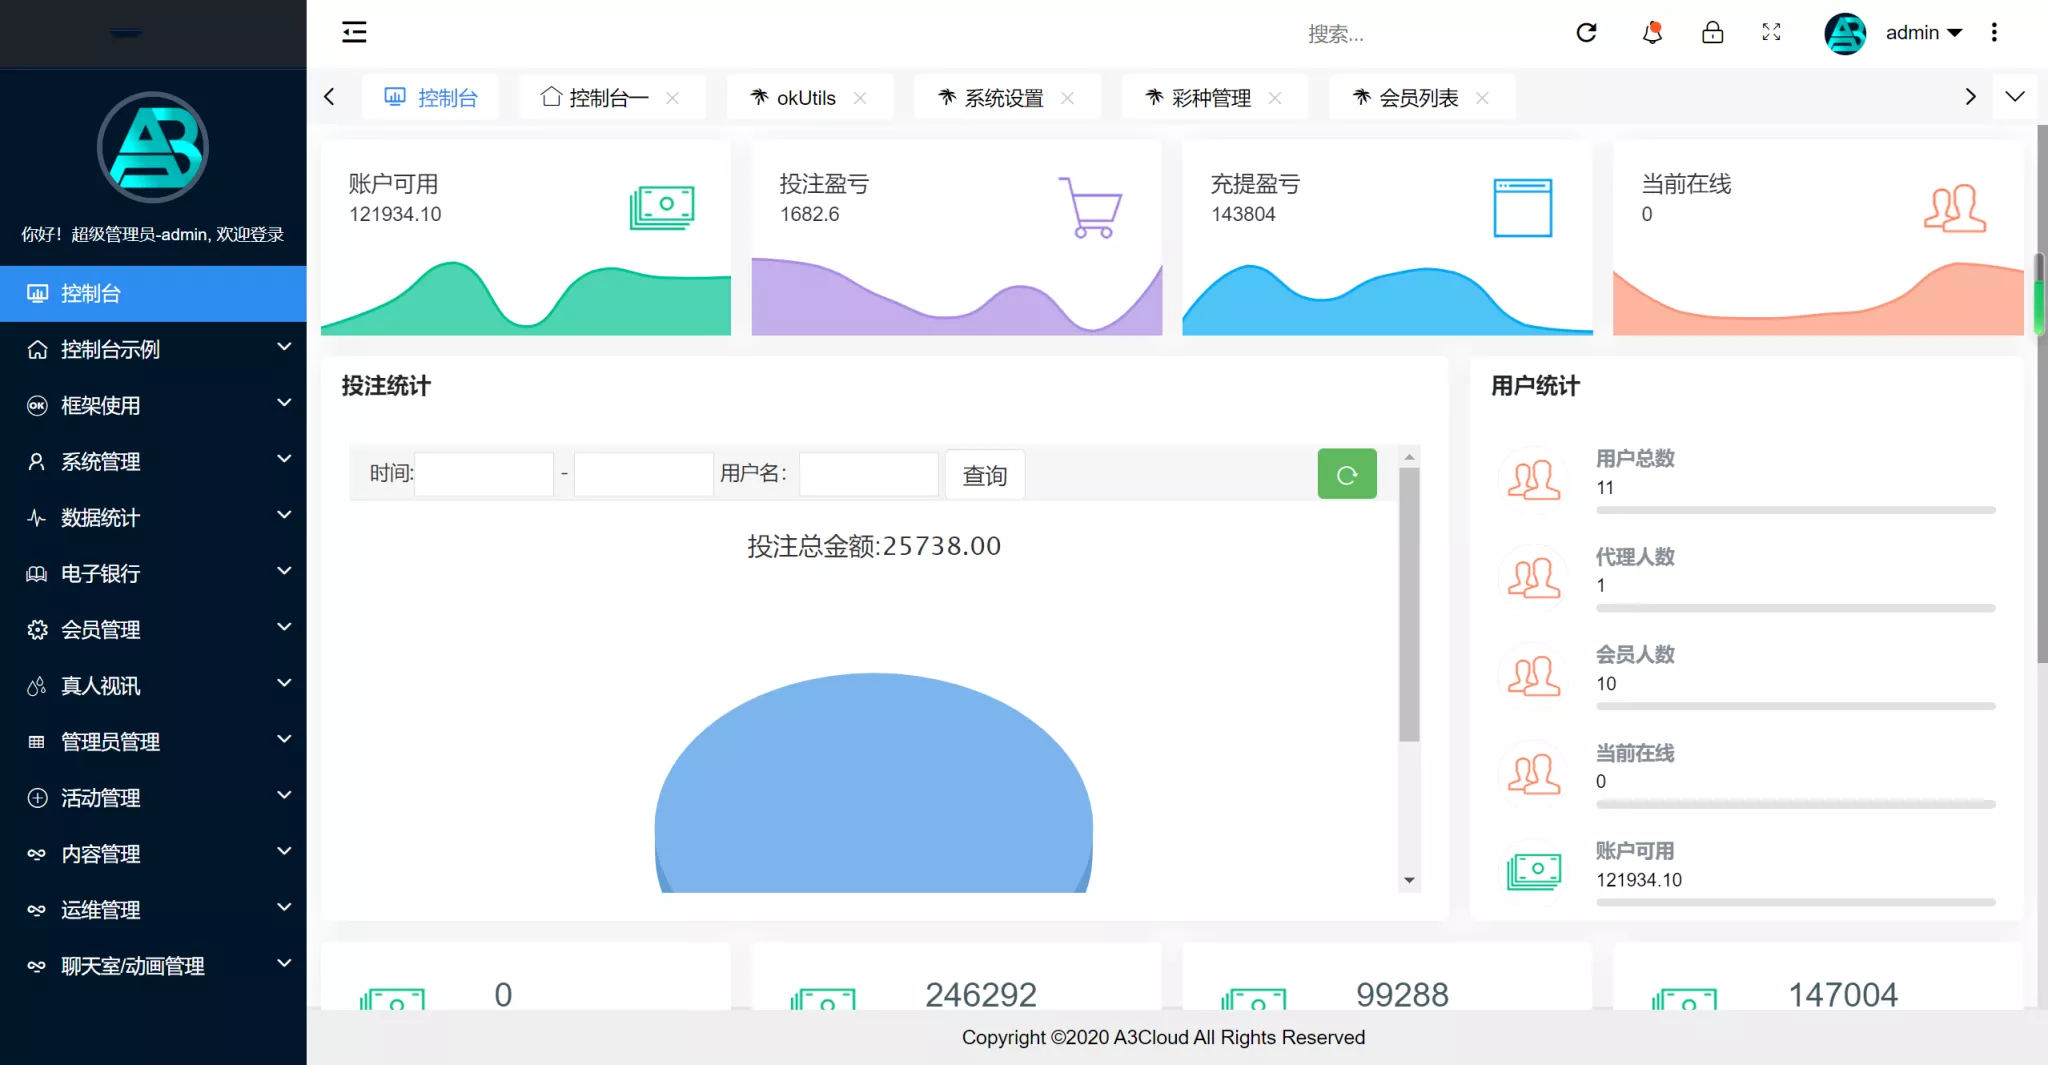
Task: Switch to the 彩种管理 tab
Action: click(1211, 97)
